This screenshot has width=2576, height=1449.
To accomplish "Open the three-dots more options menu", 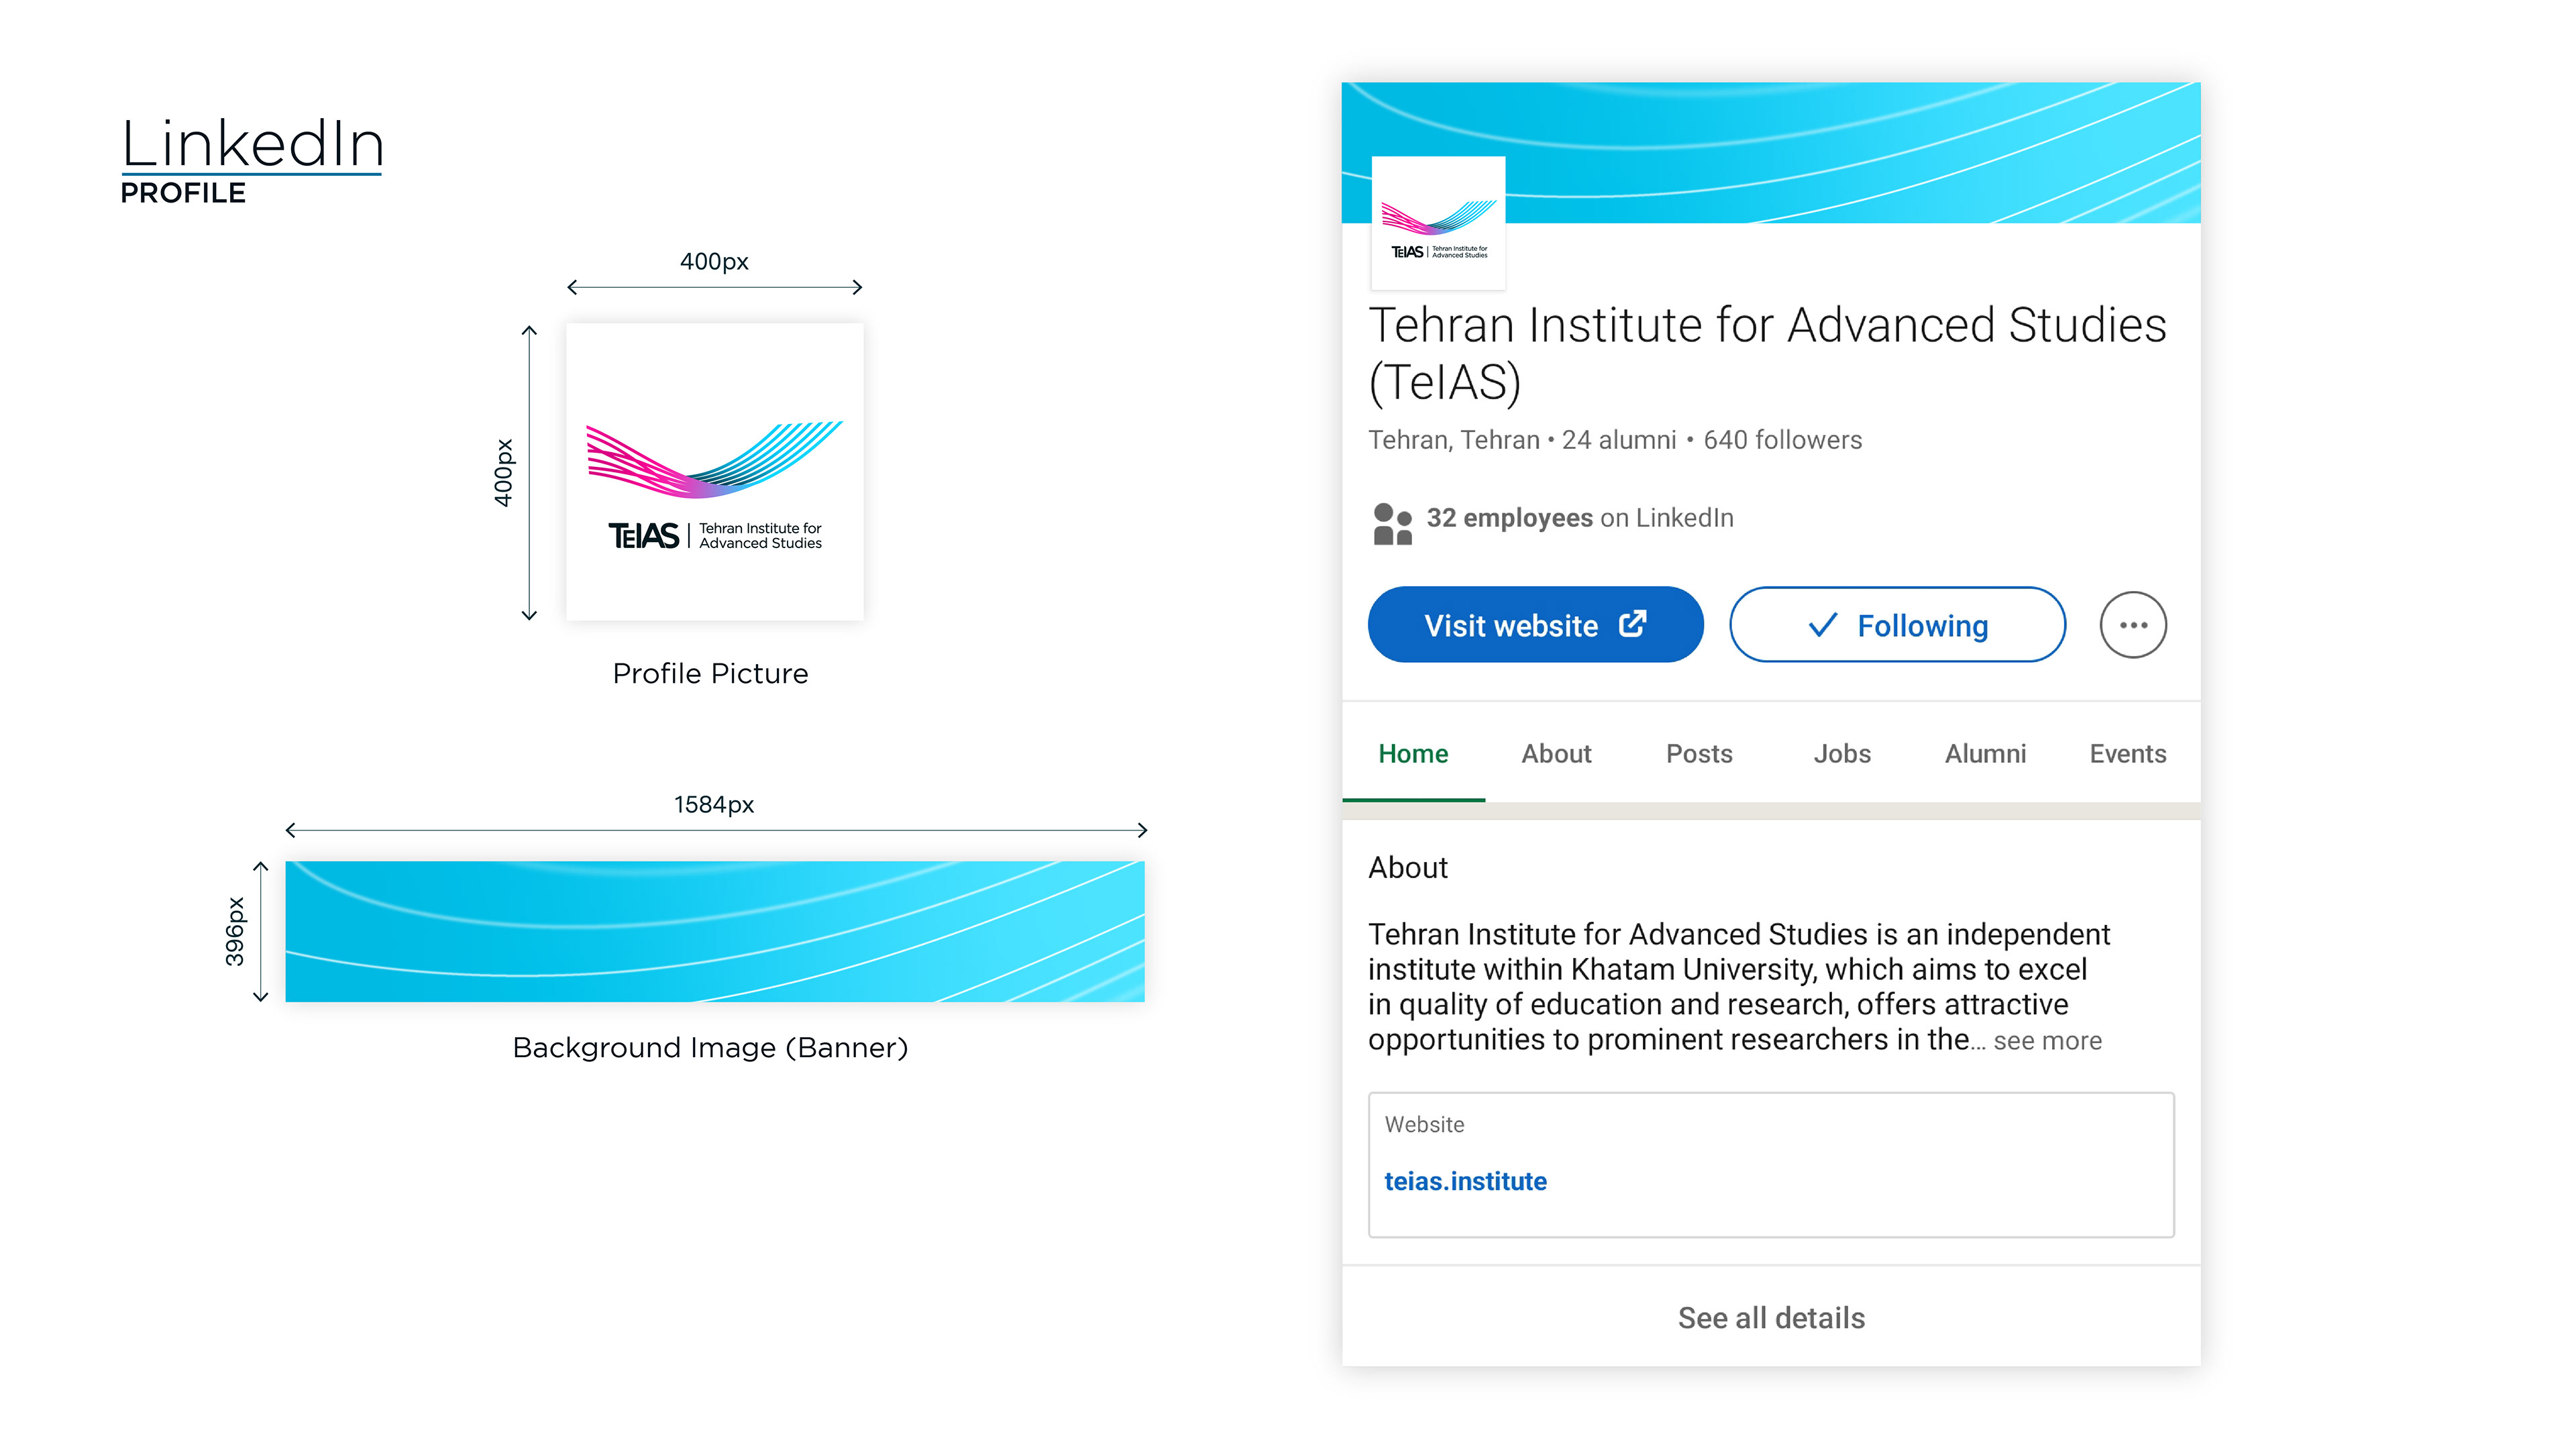I will click(x=2132, y=625).
